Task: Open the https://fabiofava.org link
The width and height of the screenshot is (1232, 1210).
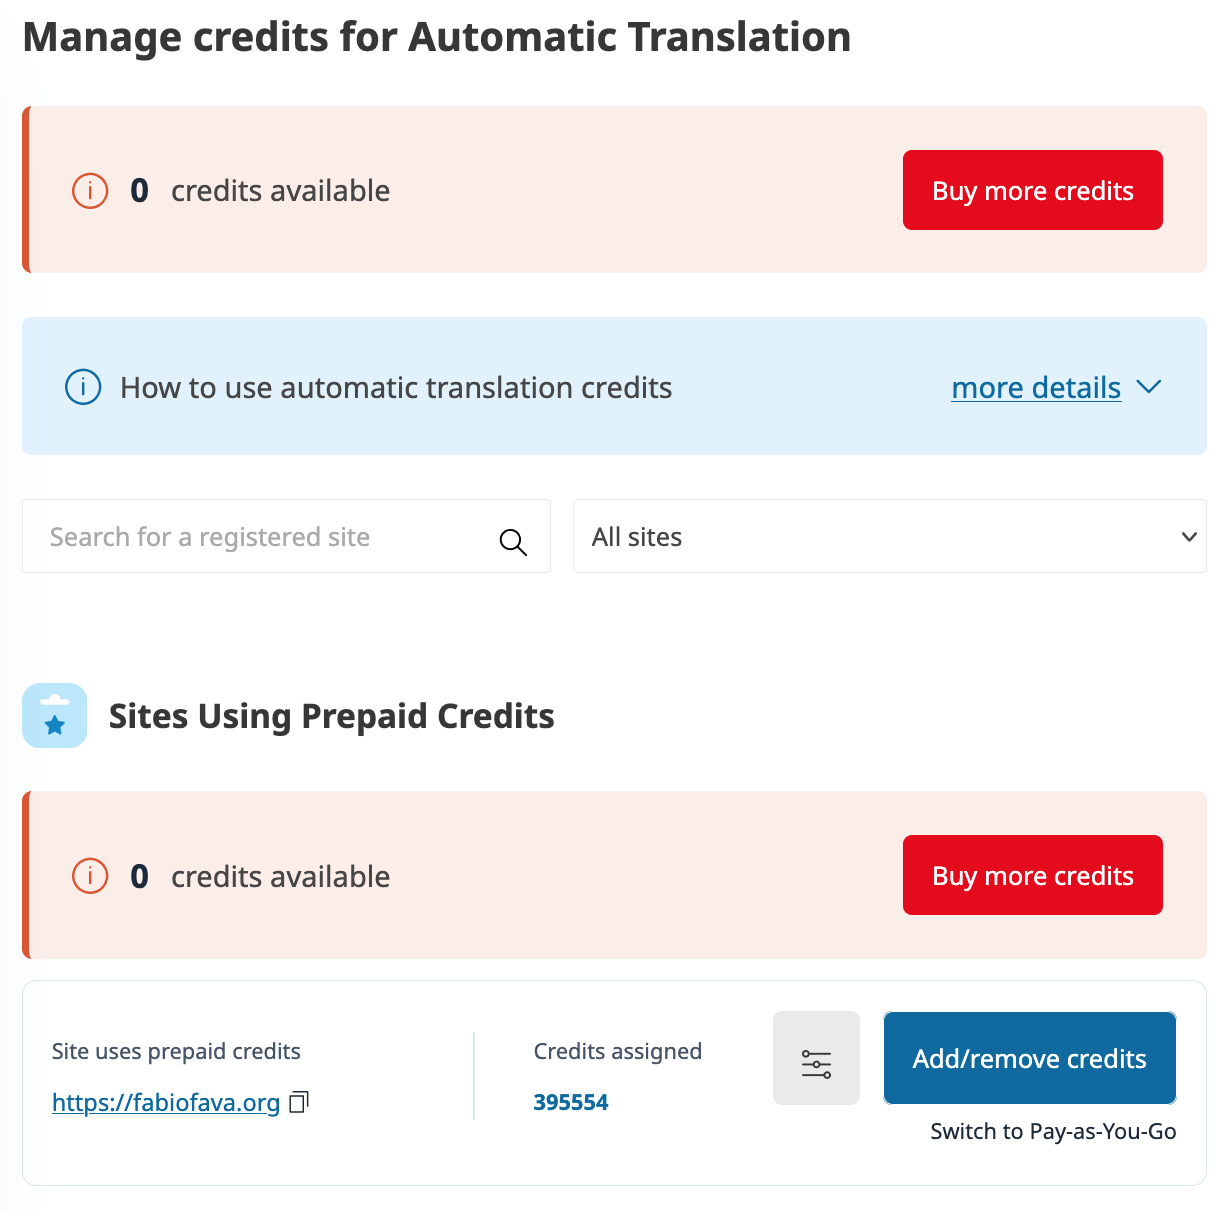Action: coord(166,1102)
